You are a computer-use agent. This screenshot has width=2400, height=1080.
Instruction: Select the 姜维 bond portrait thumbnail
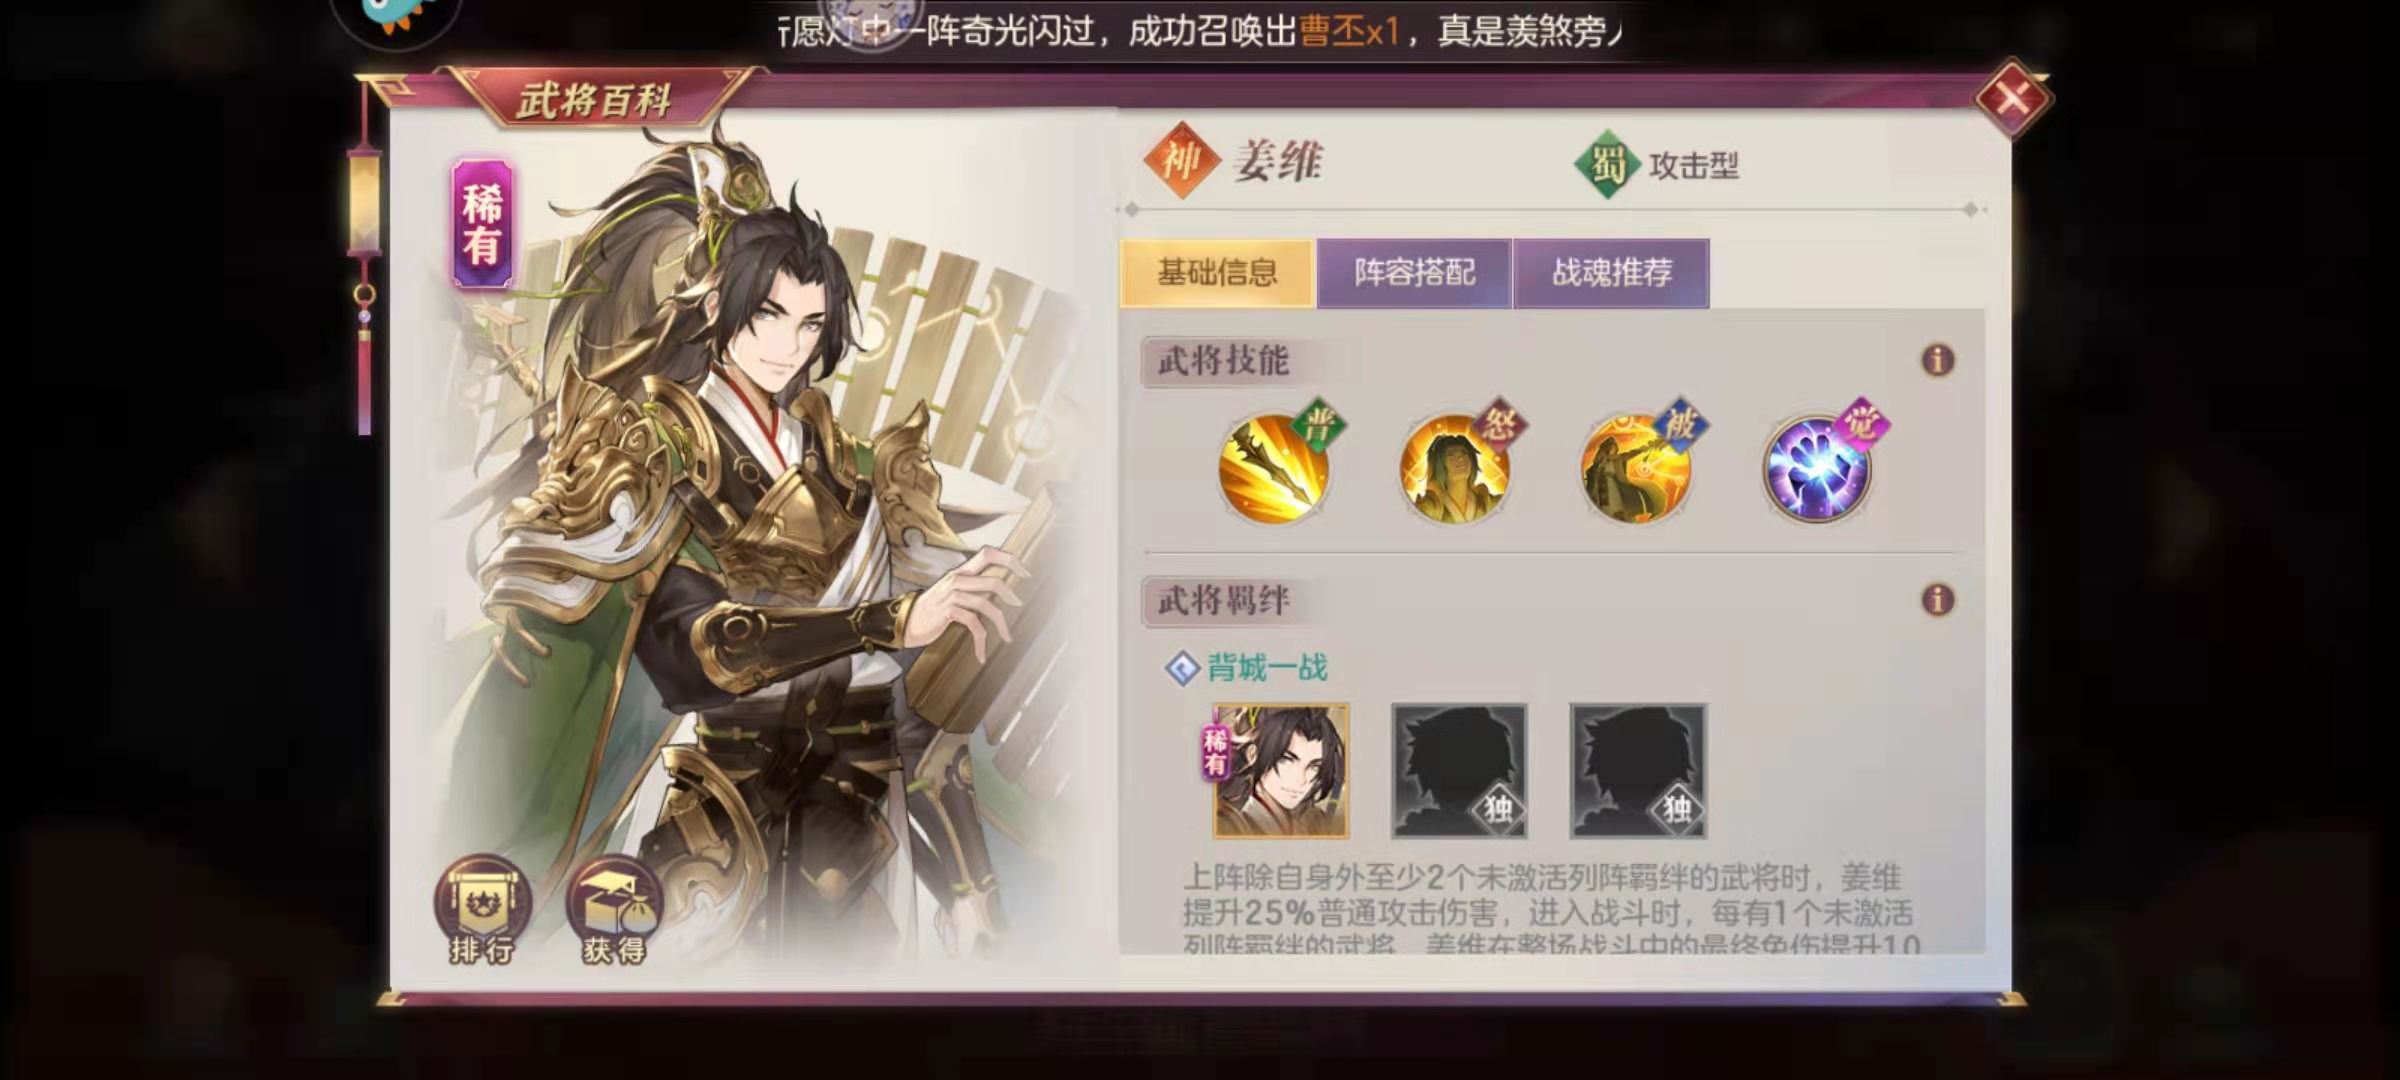(1280, 770)
